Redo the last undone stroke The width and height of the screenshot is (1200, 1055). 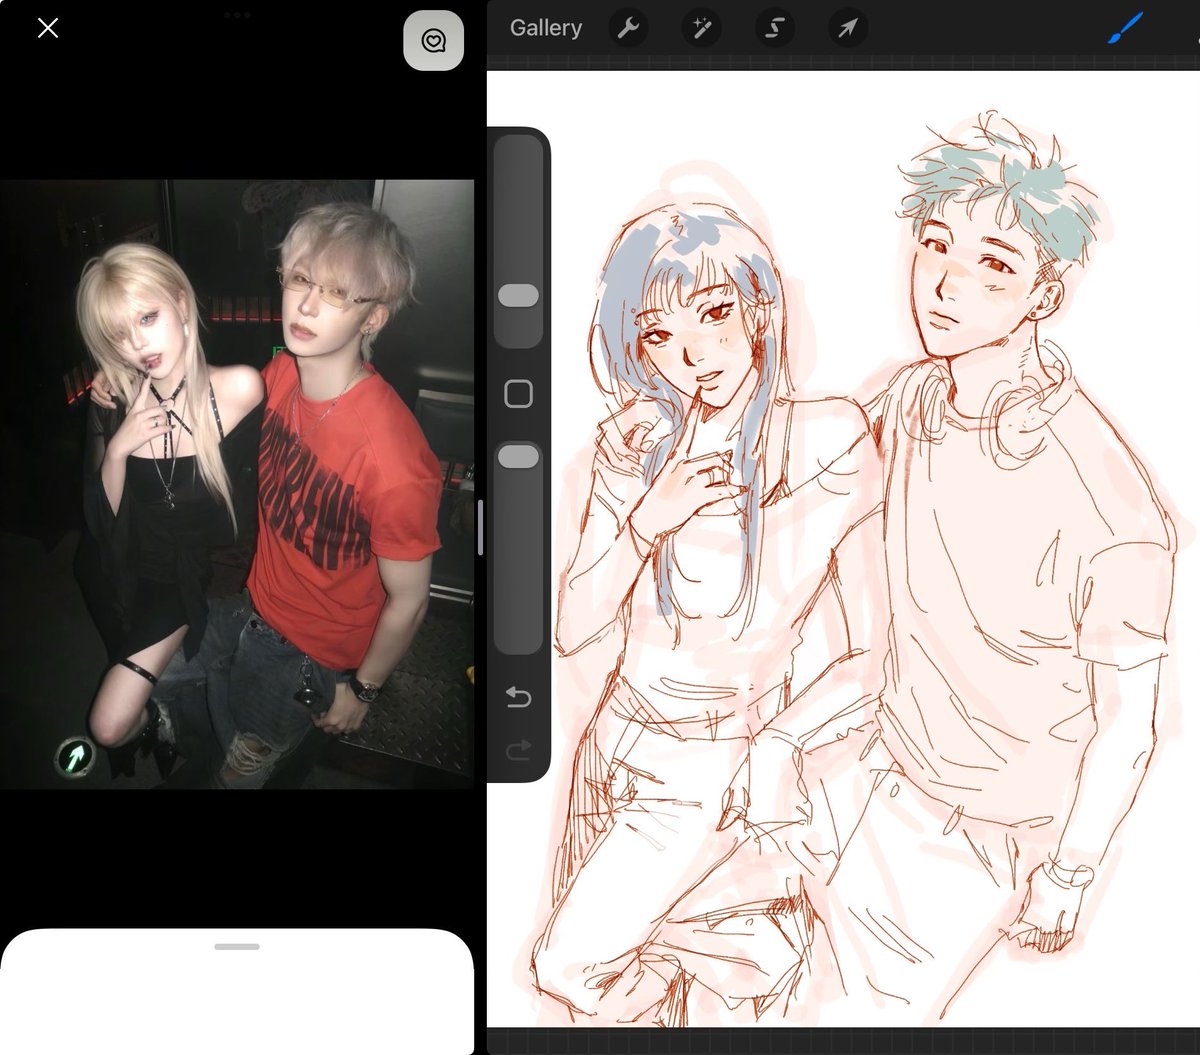point(518,750)
